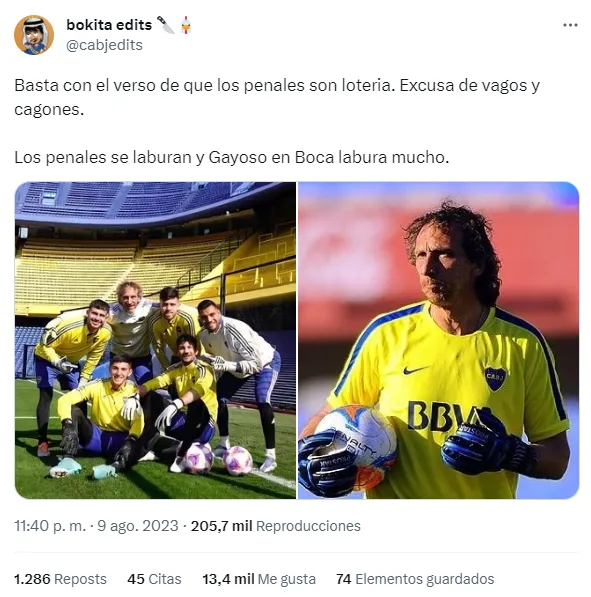591x597 pixels.
Task: Open the goalkeeper coach photo on right
Action: tap(438, 340)
